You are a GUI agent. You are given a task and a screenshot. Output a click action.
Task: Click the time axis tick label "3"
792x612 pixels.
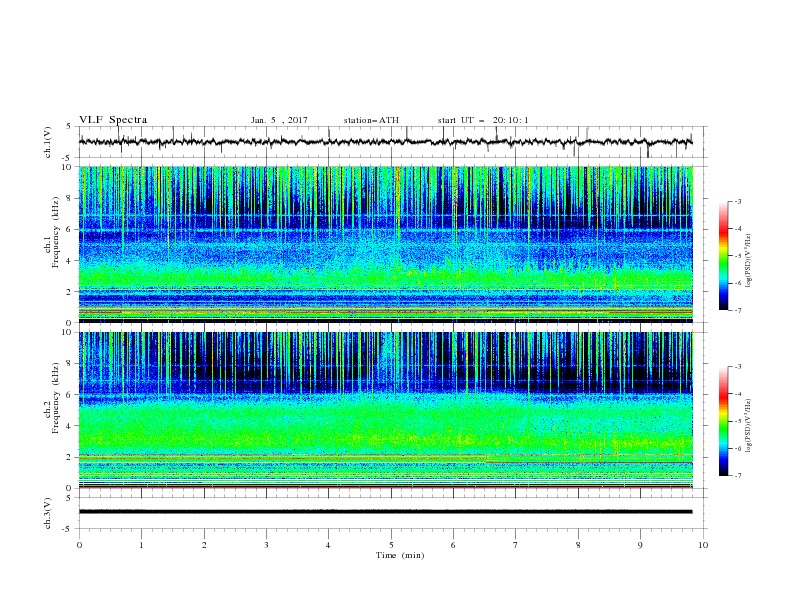(x=266, y=545)
